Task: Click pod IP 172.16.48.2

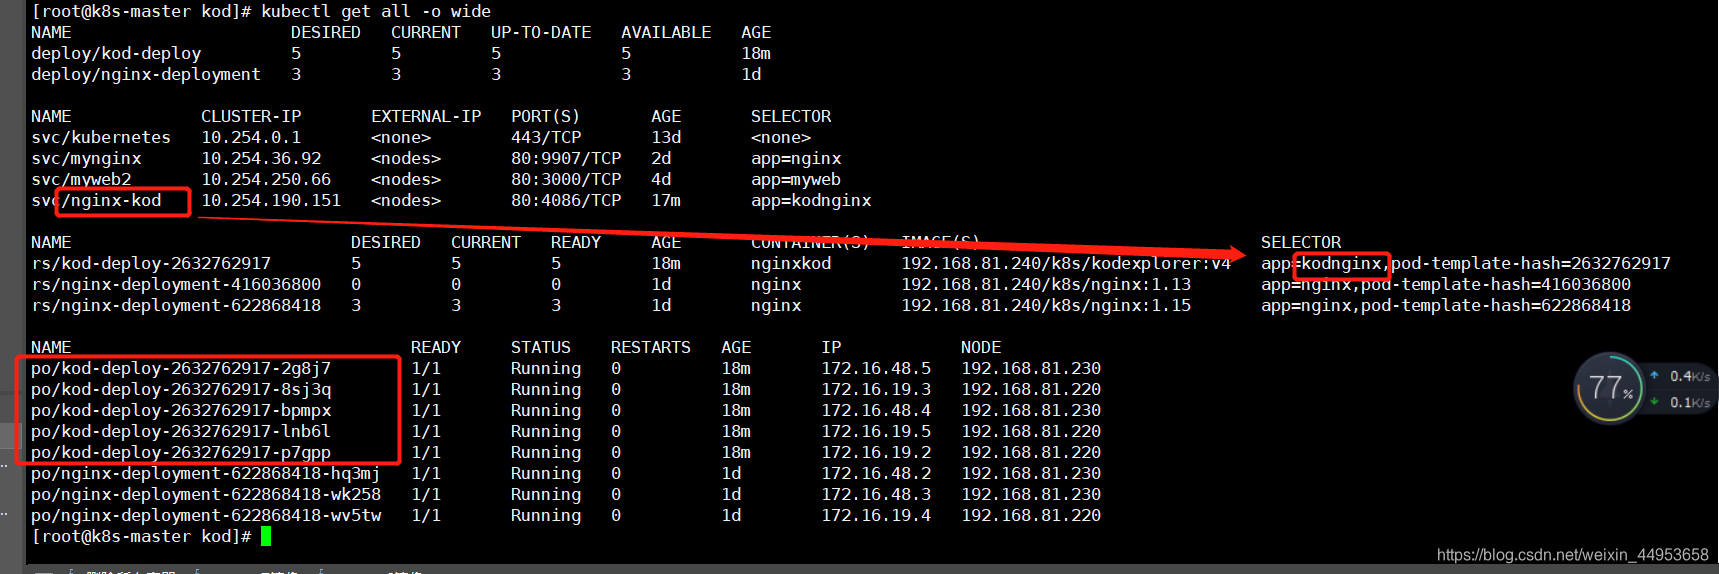Action: pyautogui.click(x=876, y=473)
